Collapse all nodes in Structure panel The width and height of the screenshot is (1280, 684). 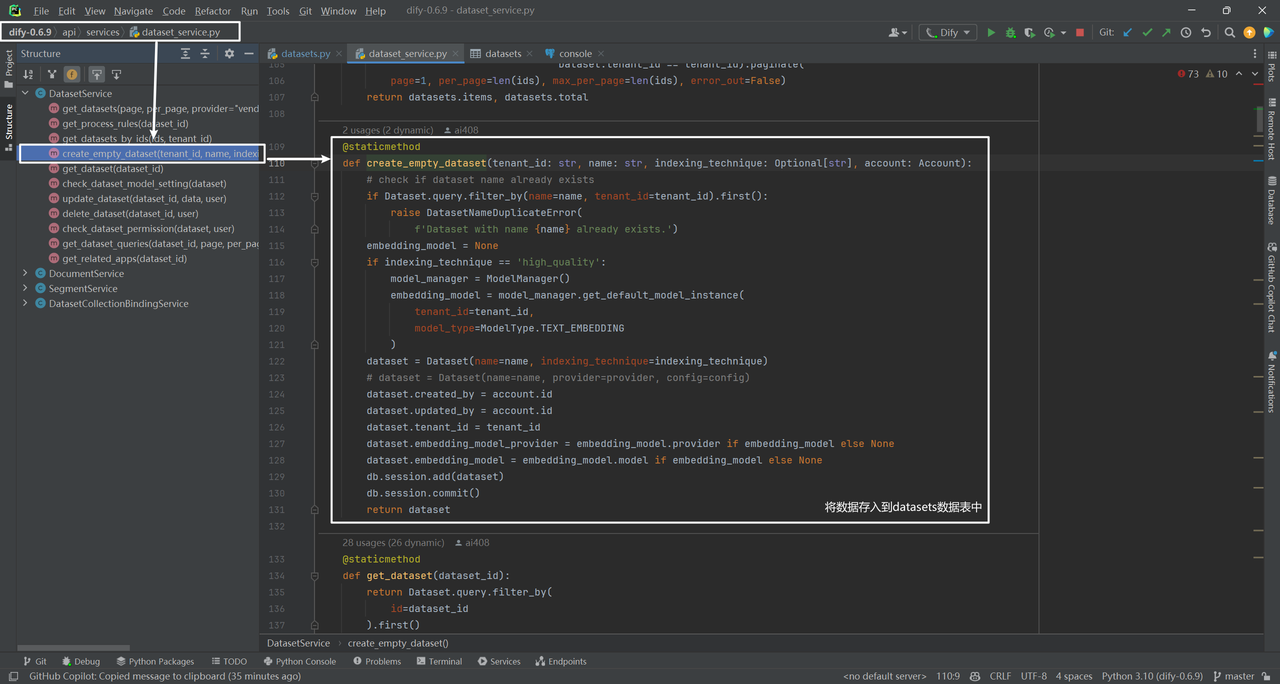pyautogui.click(x=205, y=53)
